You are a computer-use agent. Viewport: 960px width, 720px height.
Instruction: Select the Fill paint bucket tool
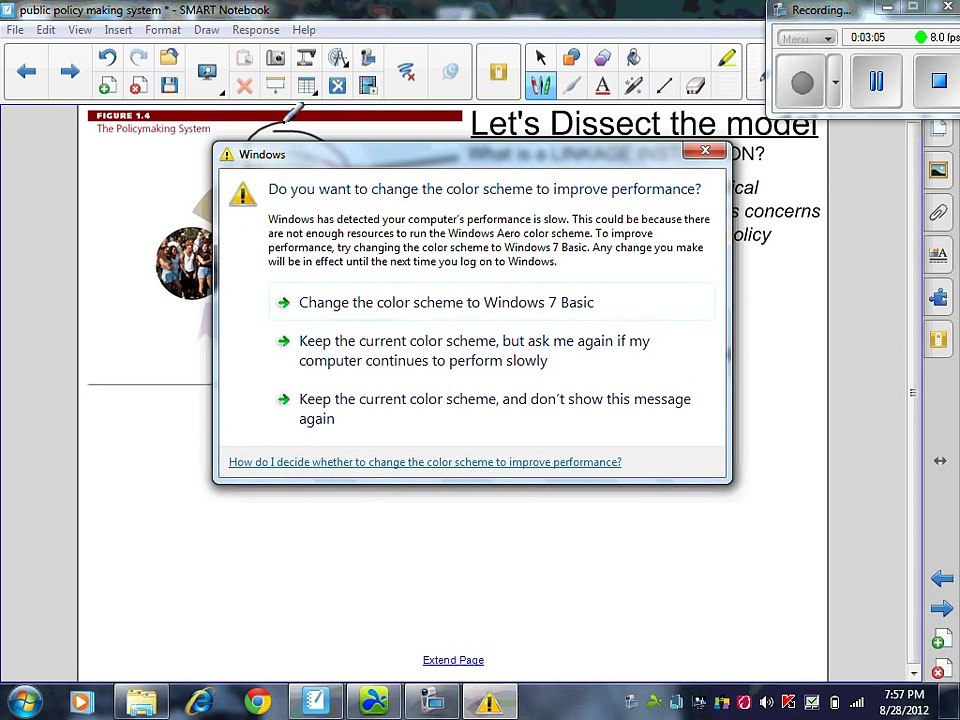tap(633, 58)
